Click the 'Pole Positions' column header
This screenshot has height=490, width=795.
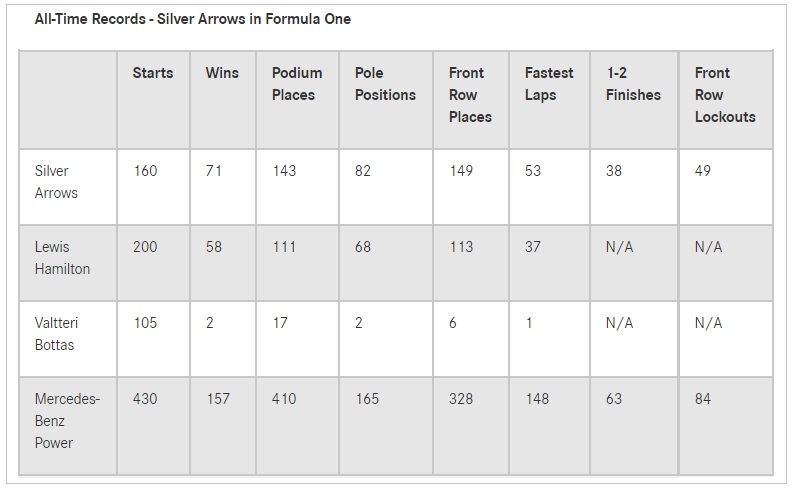tap(385, 84)
